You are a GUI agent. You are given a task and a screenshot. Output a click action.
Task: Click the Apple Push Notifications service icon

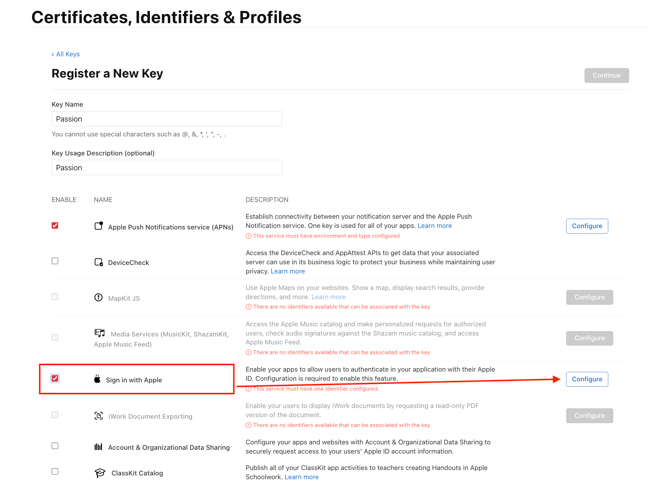(x=98, y=226)
